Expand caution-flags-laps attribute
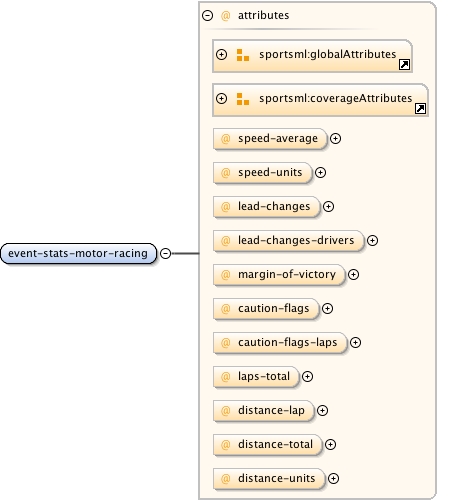Viewport: 454px width, 501px height. (x=355, y=342)
